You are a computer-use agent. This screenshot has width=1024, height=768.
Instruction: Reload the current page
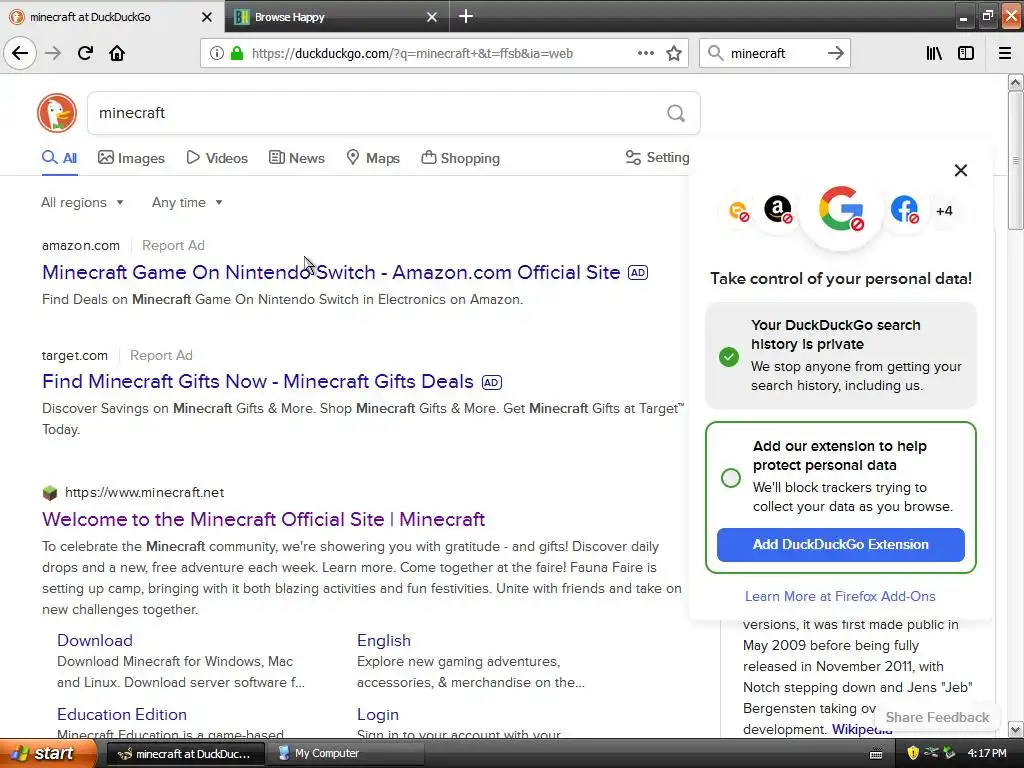click(85, 53)
